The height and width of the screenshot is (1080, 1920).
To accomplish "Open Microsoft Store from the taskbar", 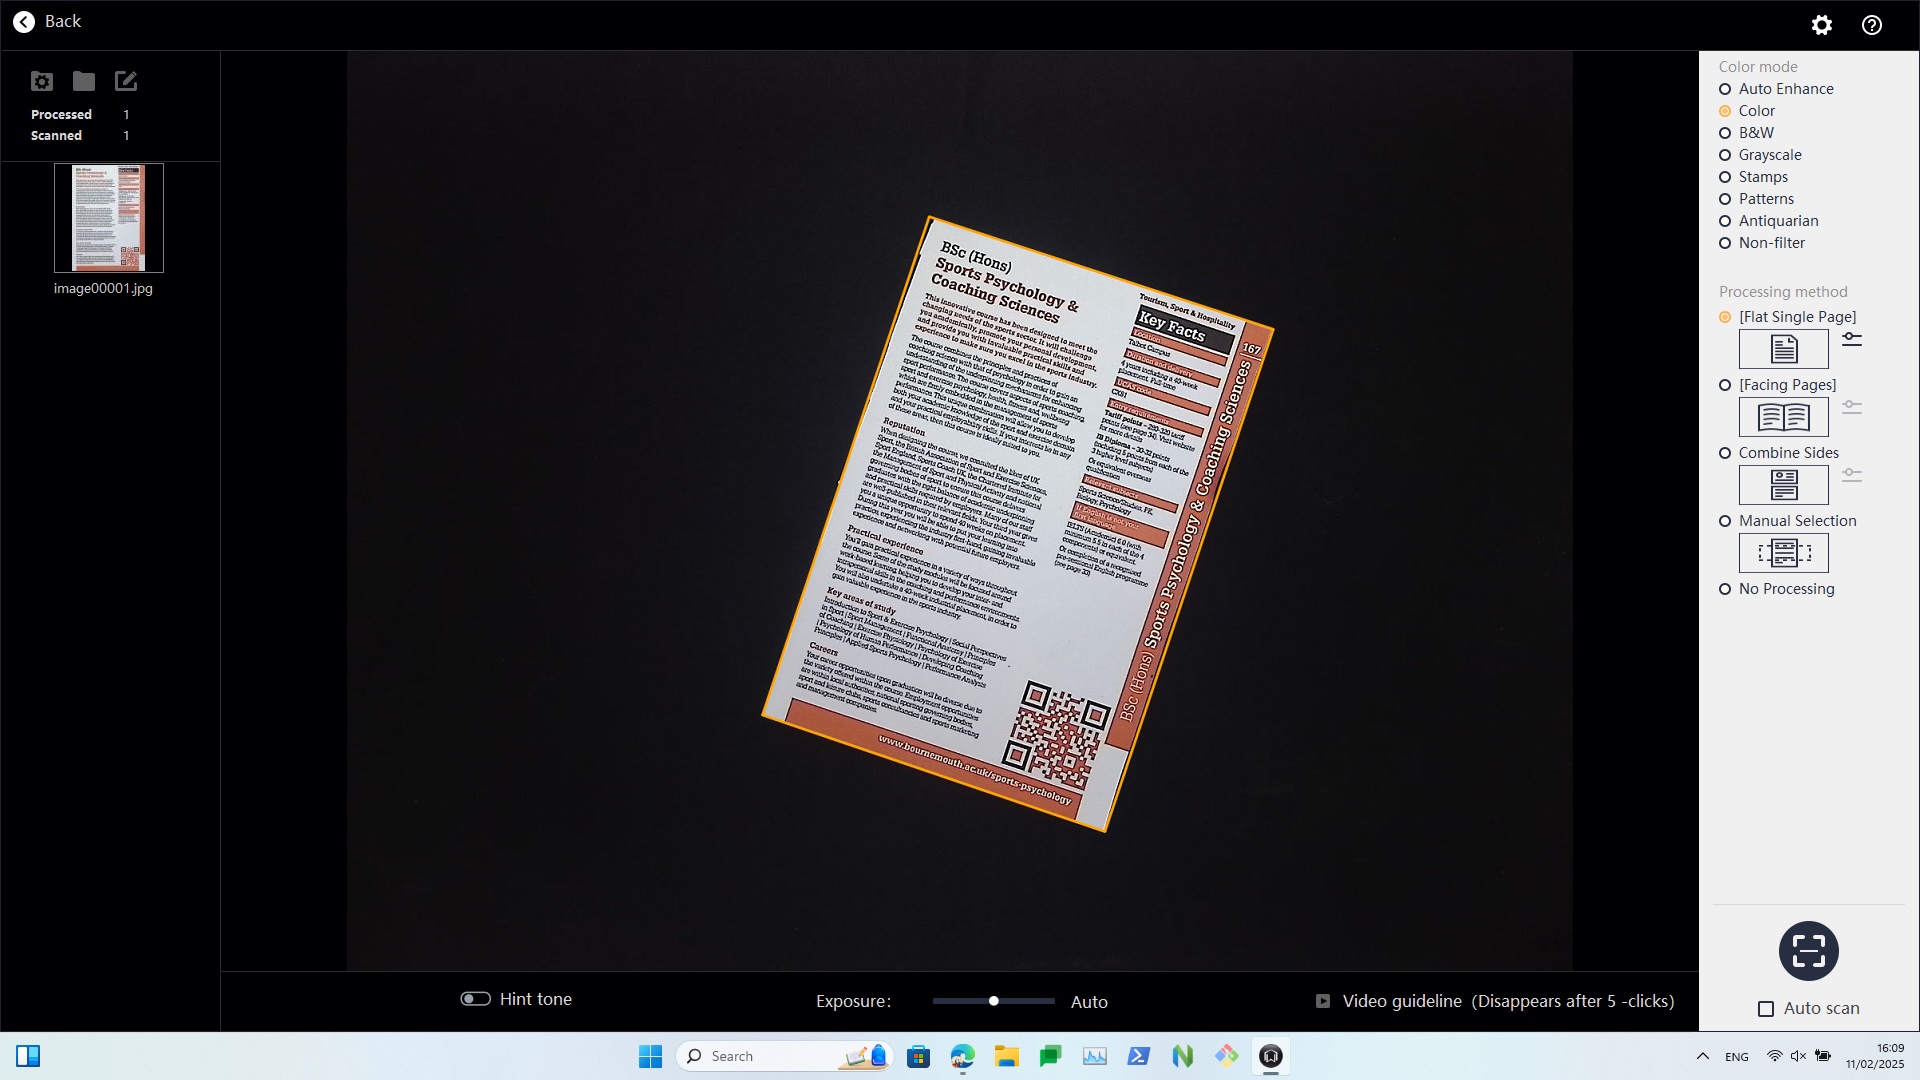I will pos(918,1056).
